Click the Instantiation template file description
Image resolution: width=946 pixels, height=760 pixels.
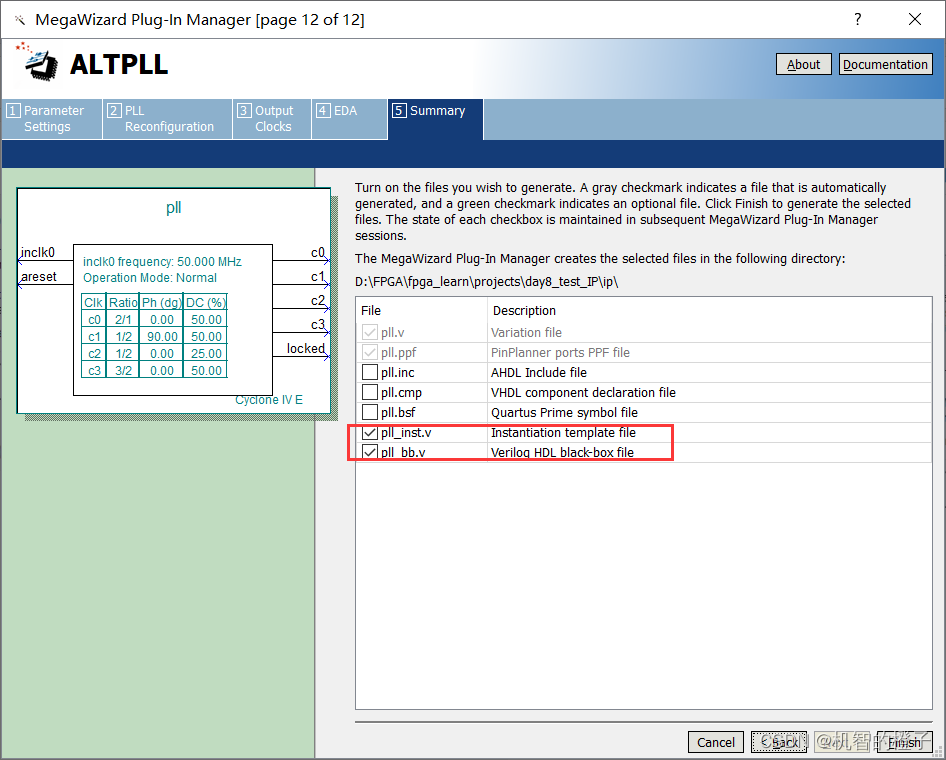[x=563, y=432]
